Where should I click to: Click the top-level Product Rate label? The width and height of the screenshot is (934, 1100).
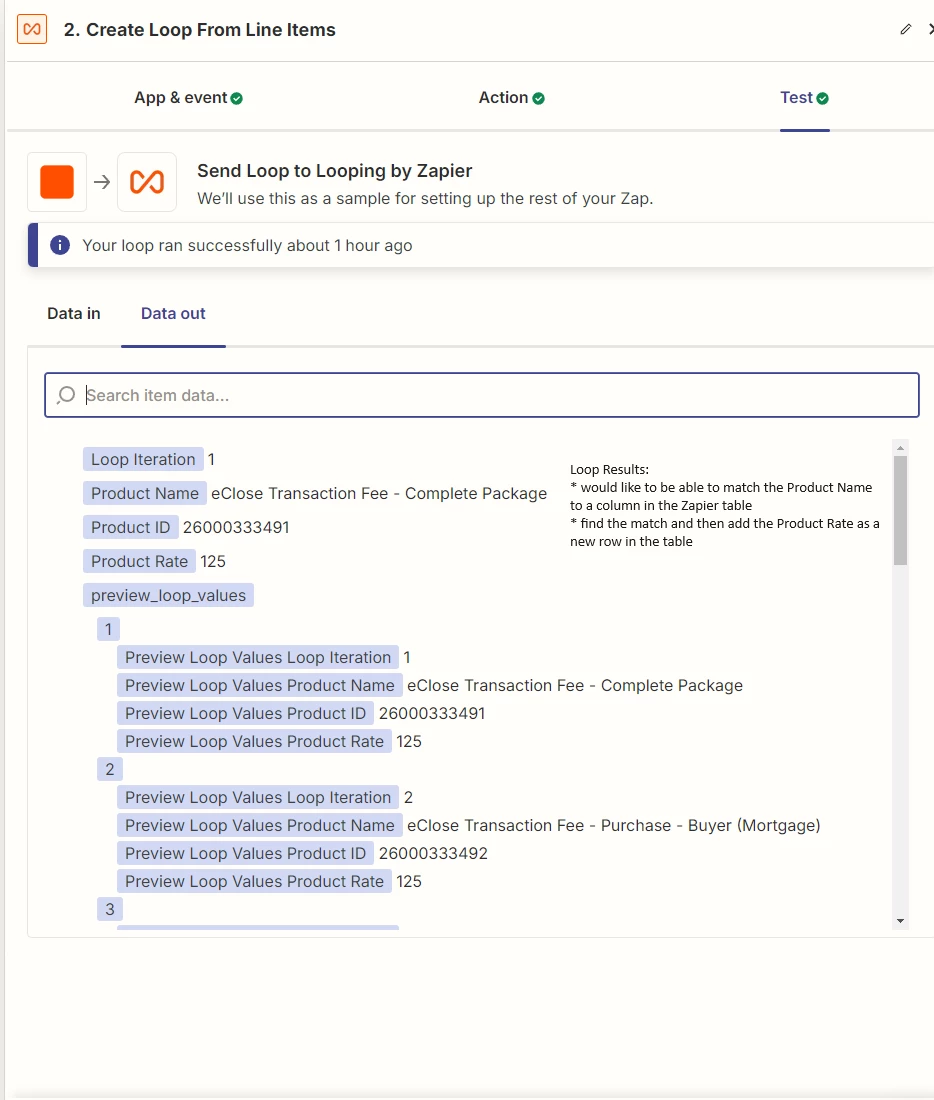tap(139, 561)
